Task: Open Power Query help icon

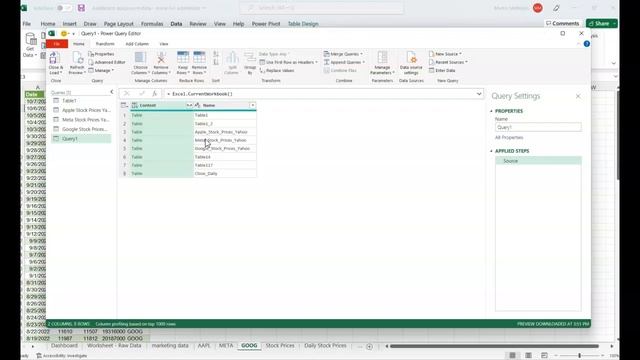Action: point(587,44)
